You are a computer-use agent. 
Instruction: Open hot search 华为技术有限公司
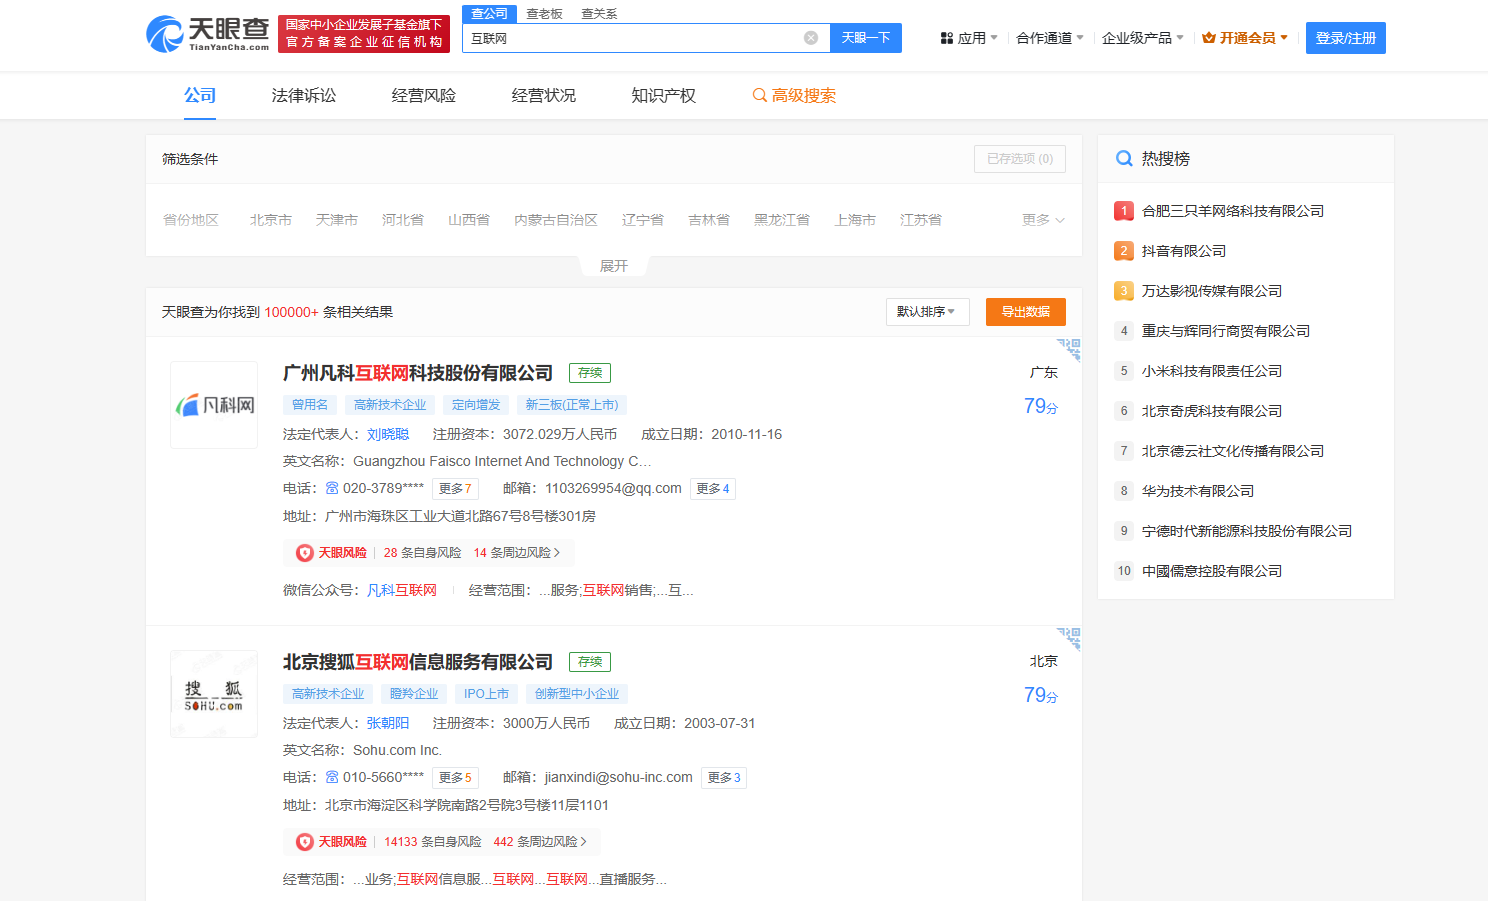(x=1198, y=491)
